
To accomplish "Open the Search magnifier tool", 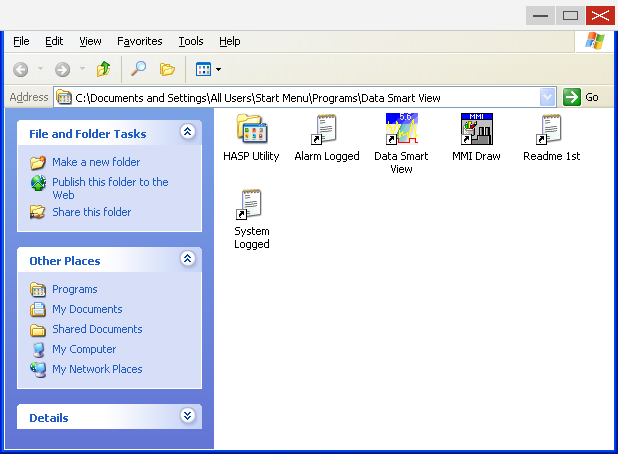I will [138, 69].
